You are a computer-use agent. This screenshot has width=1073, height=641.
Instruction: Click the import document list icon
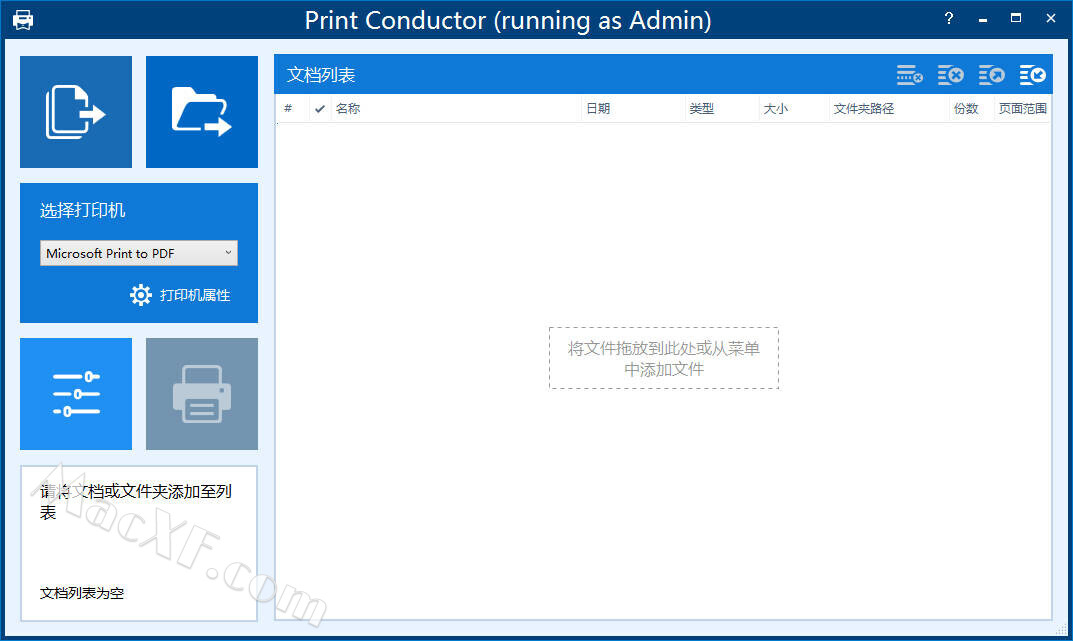pyautogui.click(x=1032, y=75)
